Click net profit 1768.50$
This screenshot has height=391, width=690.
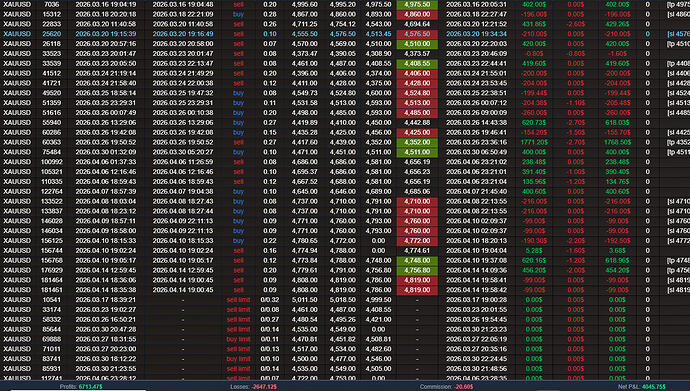pyautogui.click(x=617, y=142)
